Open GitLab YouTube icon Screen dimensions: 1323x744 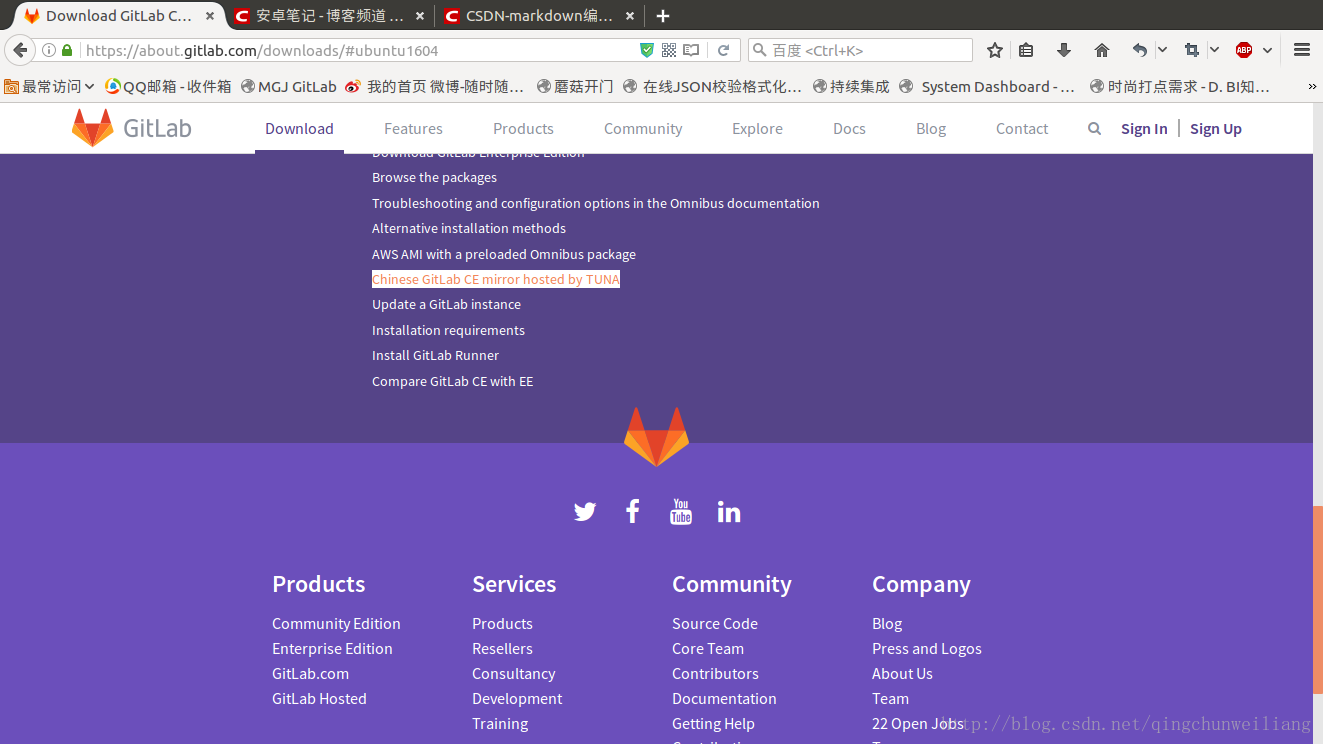click(681, 512)
